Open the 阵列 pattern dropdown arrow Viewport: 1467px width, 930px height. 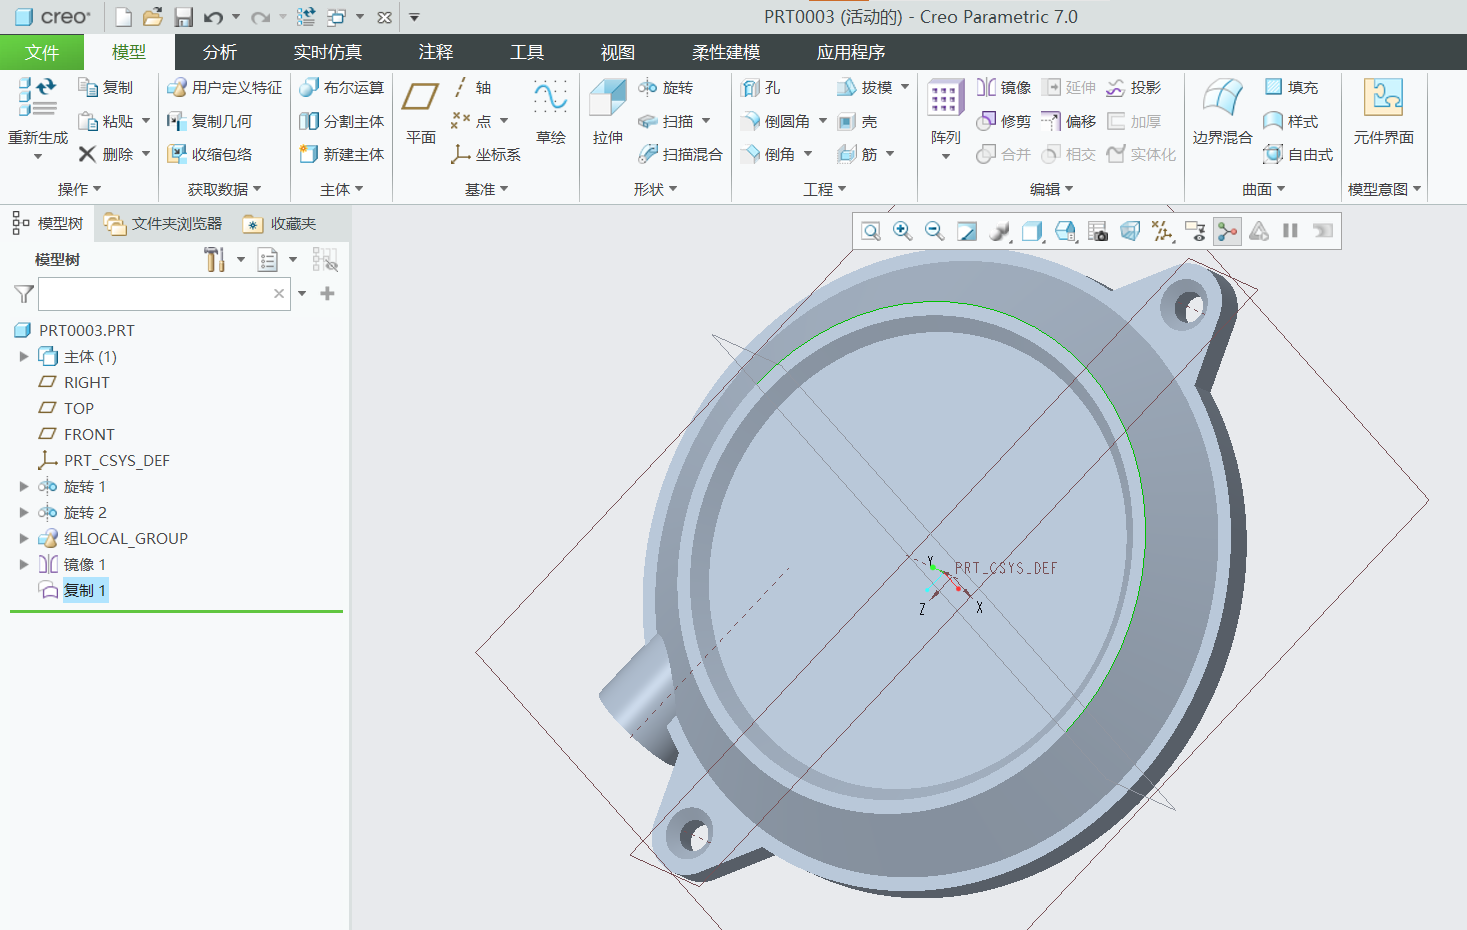tap(946, 157)
